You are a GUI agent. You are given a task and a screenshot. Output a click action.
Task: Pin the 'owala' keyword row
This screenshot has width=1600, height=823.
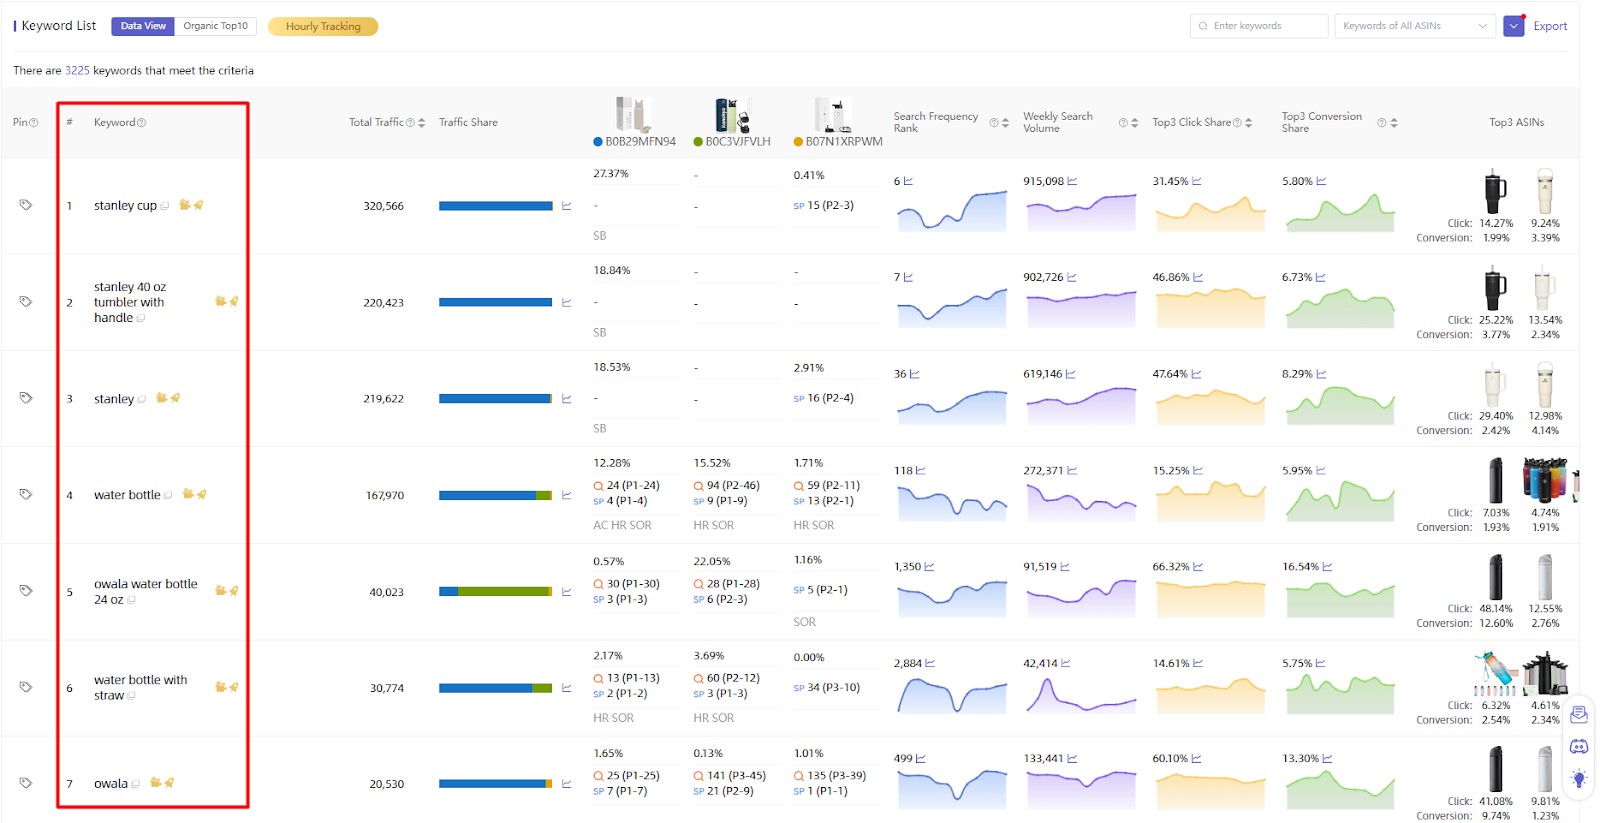[26, 783]
